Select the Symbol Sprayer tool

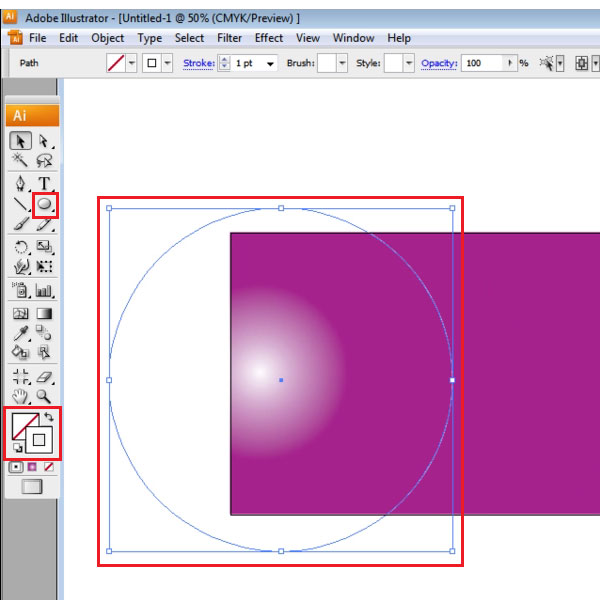20,290
